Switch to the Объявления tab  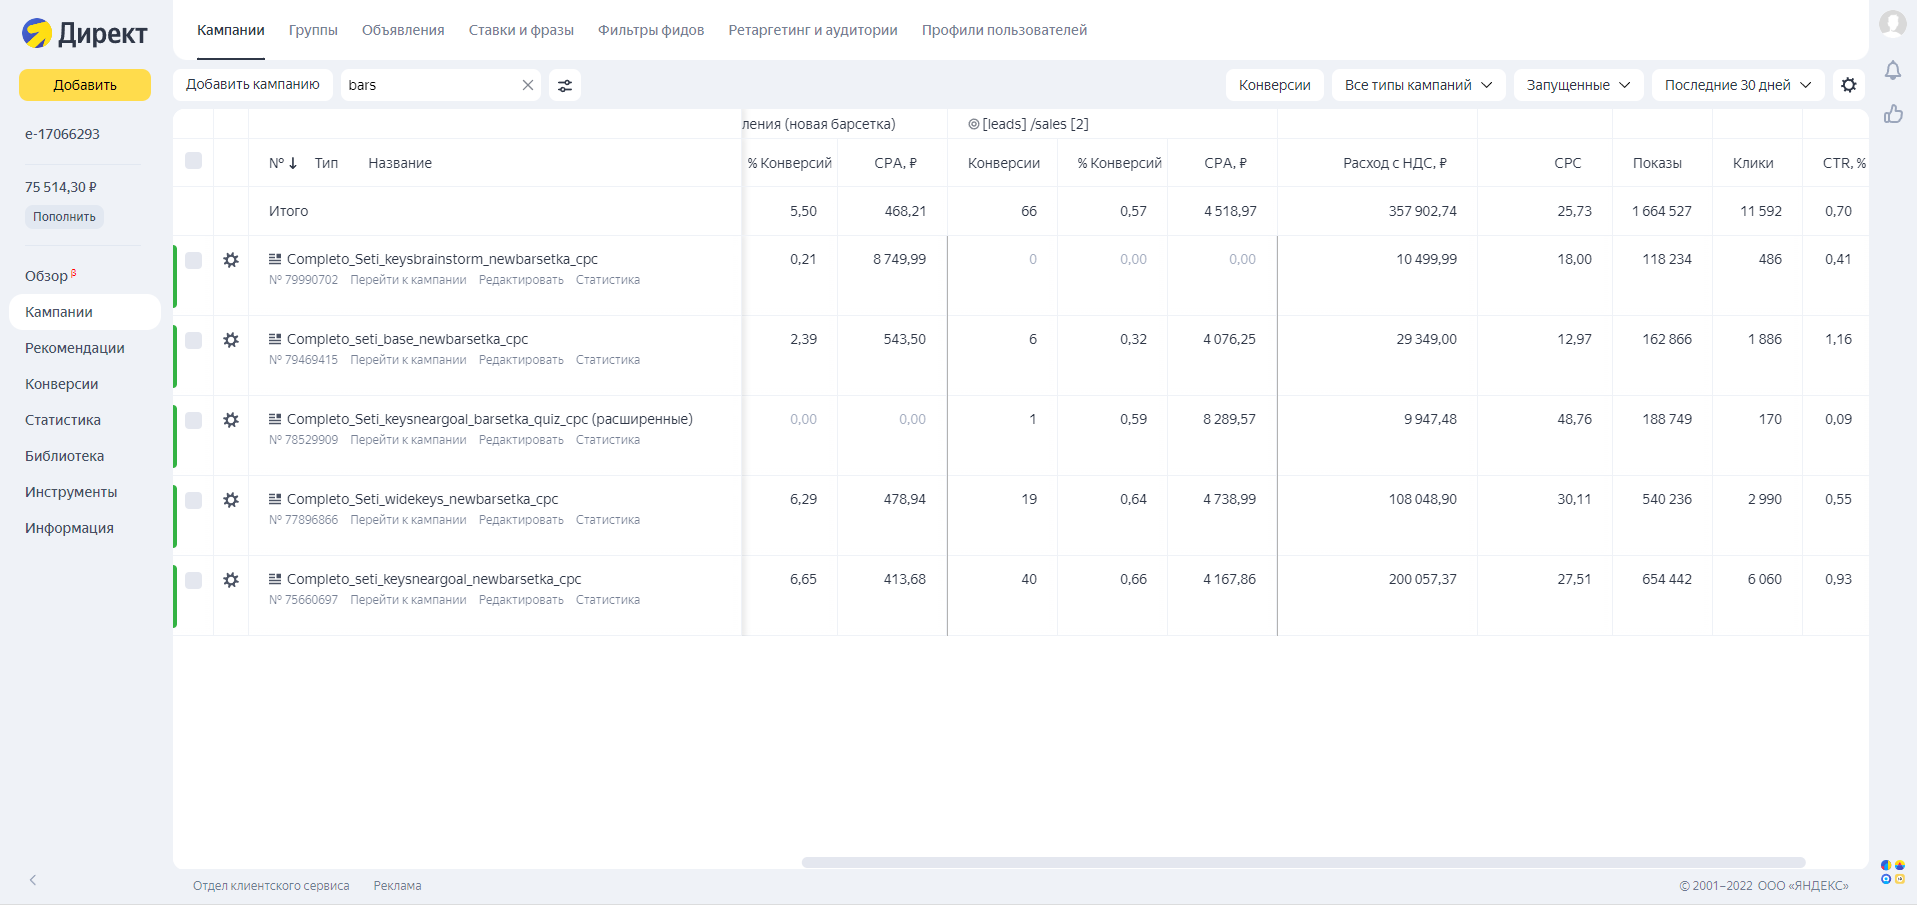[403, 30]
